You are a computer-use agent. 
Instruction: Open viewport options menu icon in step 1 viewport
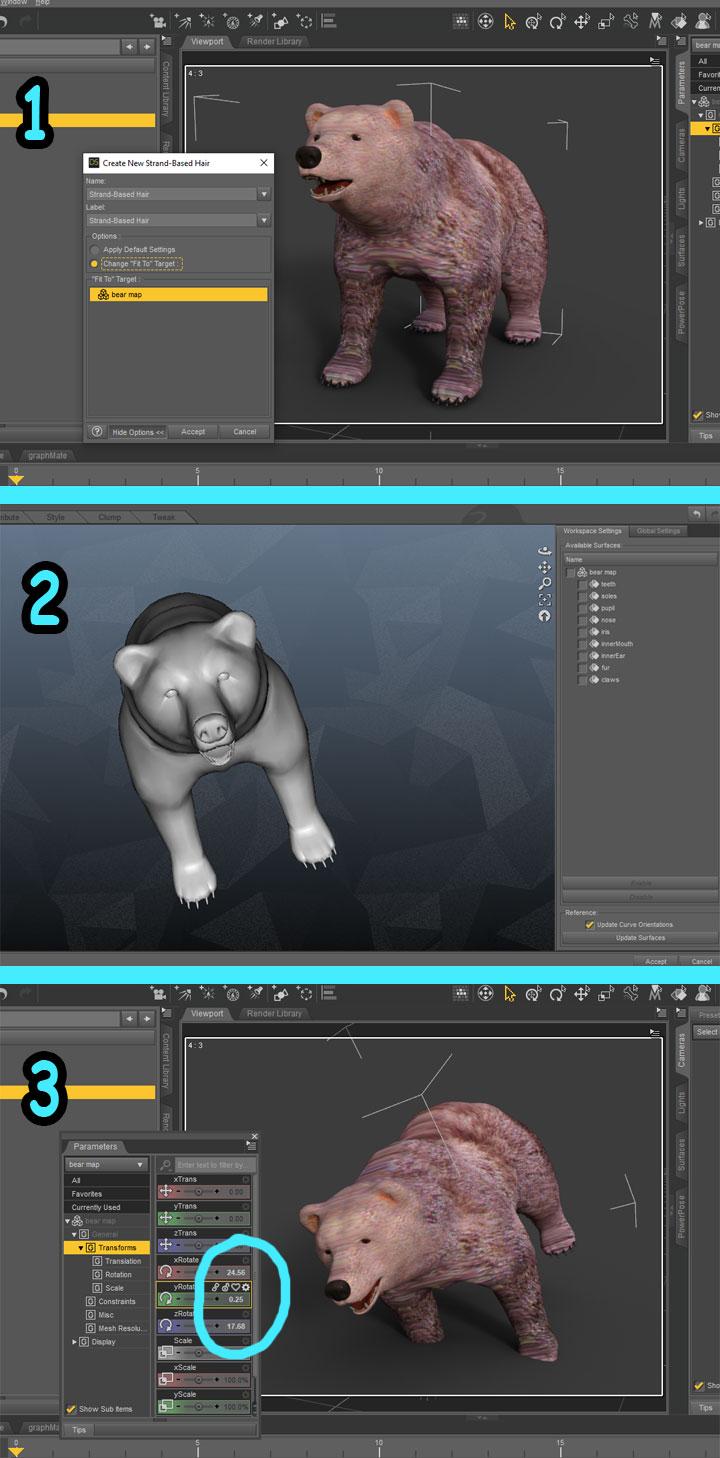654,61
